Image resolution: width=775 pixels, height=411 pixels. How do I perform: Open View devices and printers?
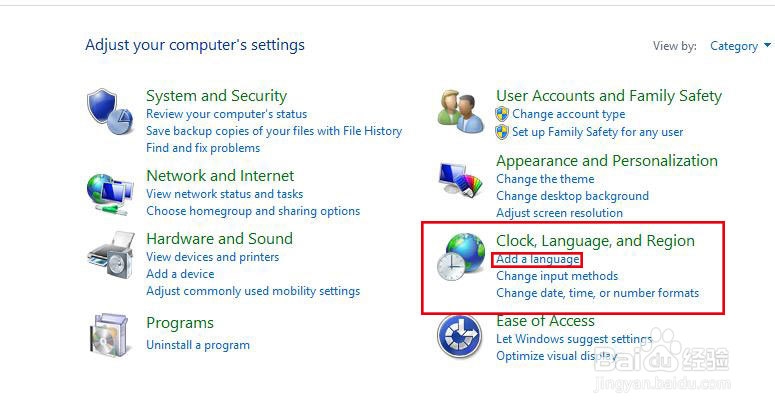point(212,257)
